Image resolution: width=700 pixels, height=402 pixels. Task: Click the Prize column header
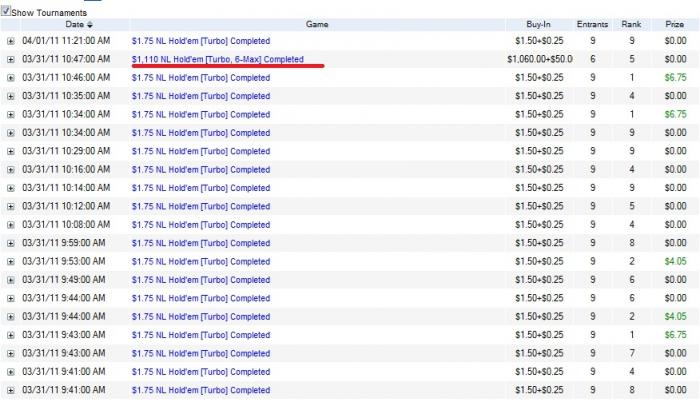pyautogui.click(x=675, y=25)
